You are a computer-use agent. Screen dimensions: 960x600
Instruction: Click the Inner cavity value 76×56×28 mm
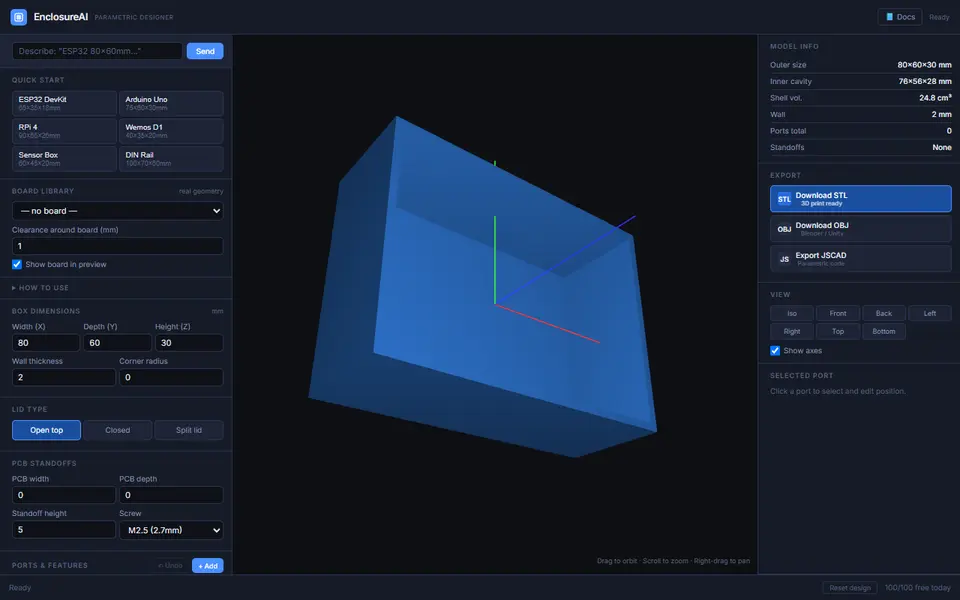[x=924, y=81]
